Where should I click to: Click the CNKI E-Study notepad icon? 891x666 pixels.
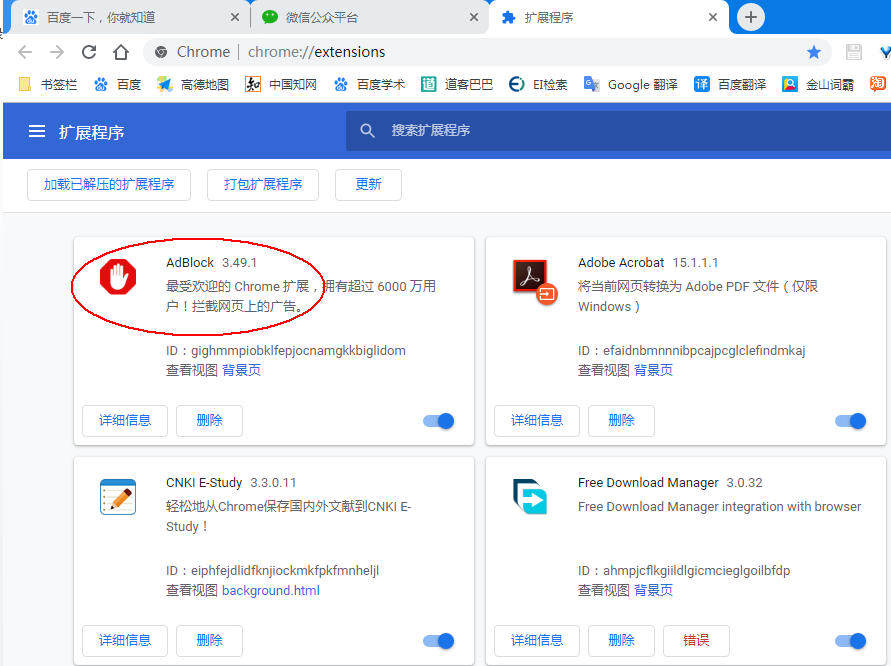point(118,497)
